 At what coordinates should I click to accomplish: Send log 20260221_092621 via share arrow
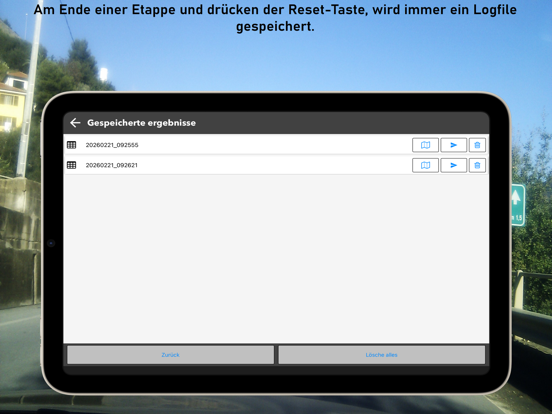(x=453, y=165)
